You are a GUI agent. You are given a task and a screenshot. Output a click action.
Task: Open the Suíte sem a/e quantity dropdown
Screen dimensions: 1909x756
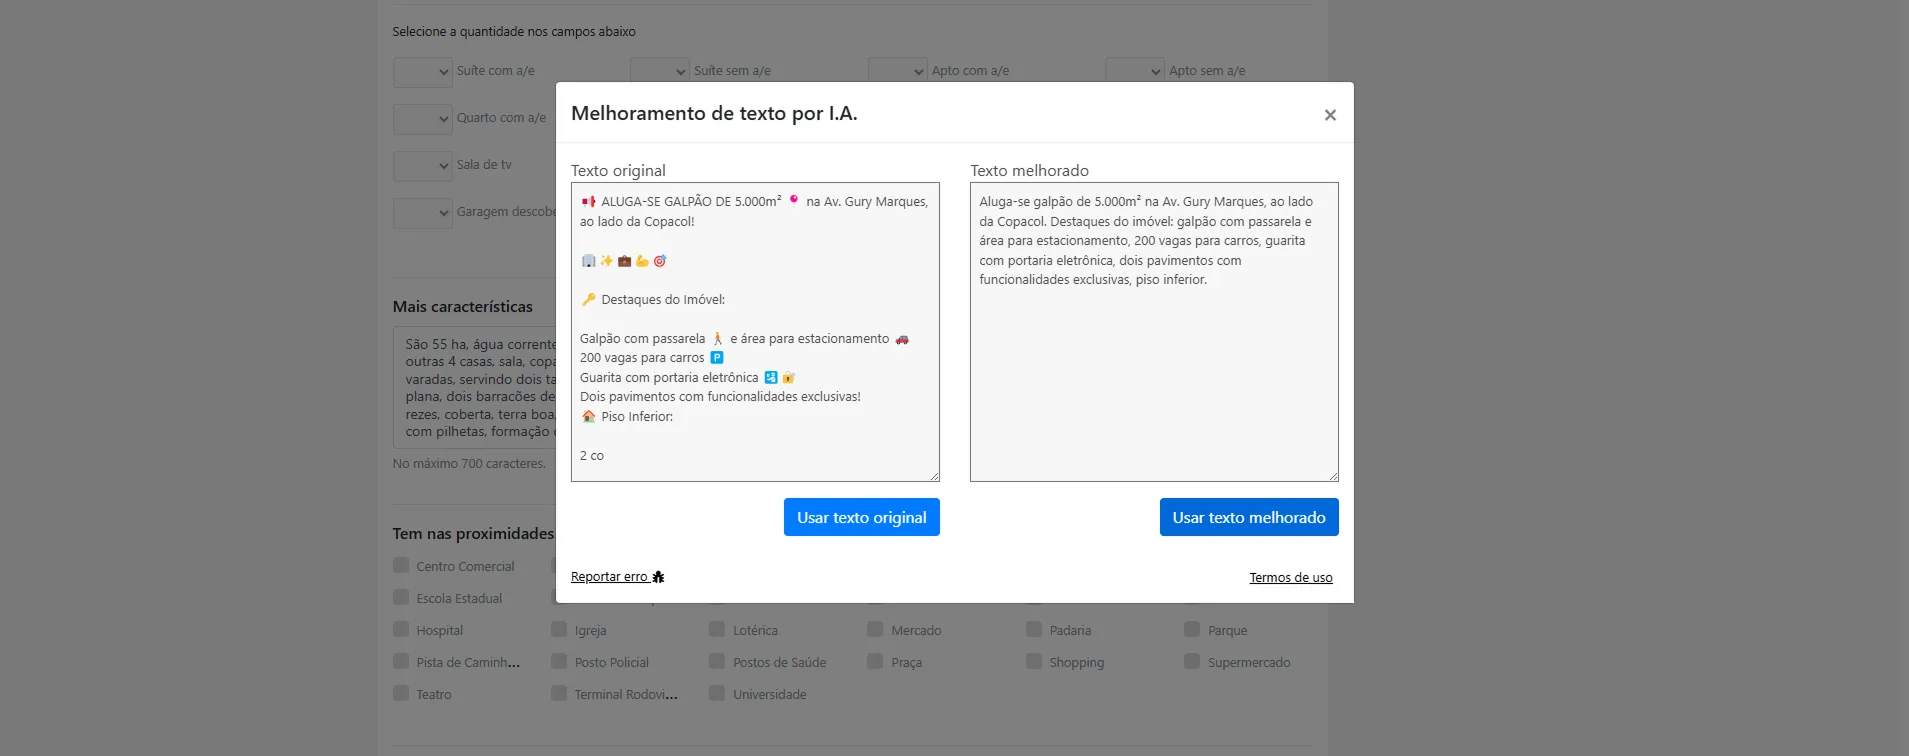(x=660, y=72)
